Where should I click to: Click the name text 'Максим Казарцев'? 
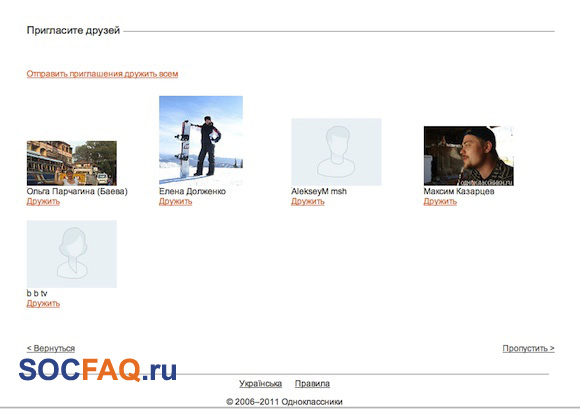click(x=459, y=192)
